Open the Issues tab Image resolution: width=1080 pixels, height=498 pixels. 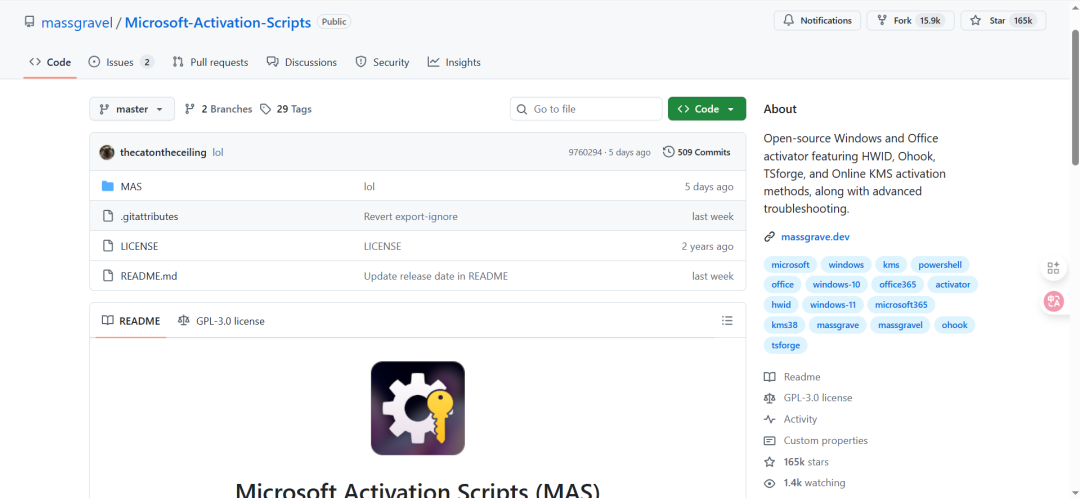pyautogui.click(x=121, y=62)
